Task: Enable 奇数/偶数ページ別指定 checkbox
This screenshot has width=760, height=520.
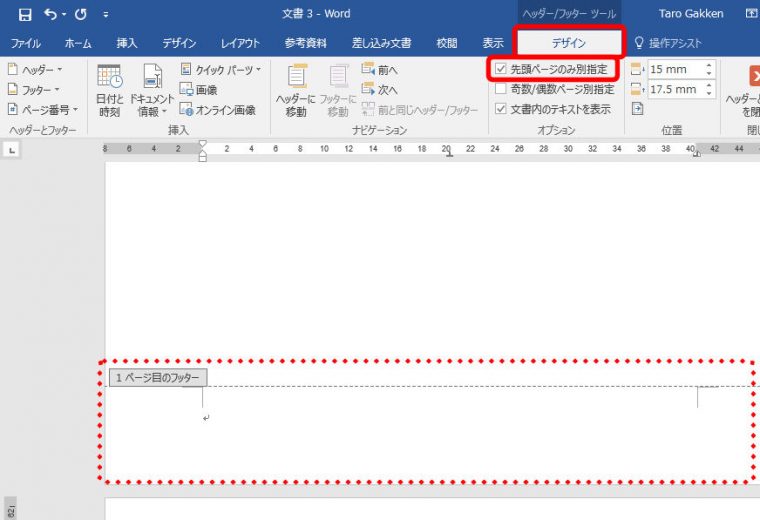Action: pos(501,89)
